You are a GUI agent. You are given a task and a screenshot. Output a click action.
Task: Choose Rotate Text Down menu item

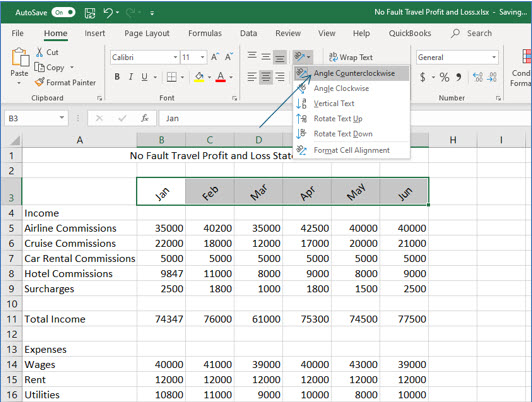coord(351,134)
